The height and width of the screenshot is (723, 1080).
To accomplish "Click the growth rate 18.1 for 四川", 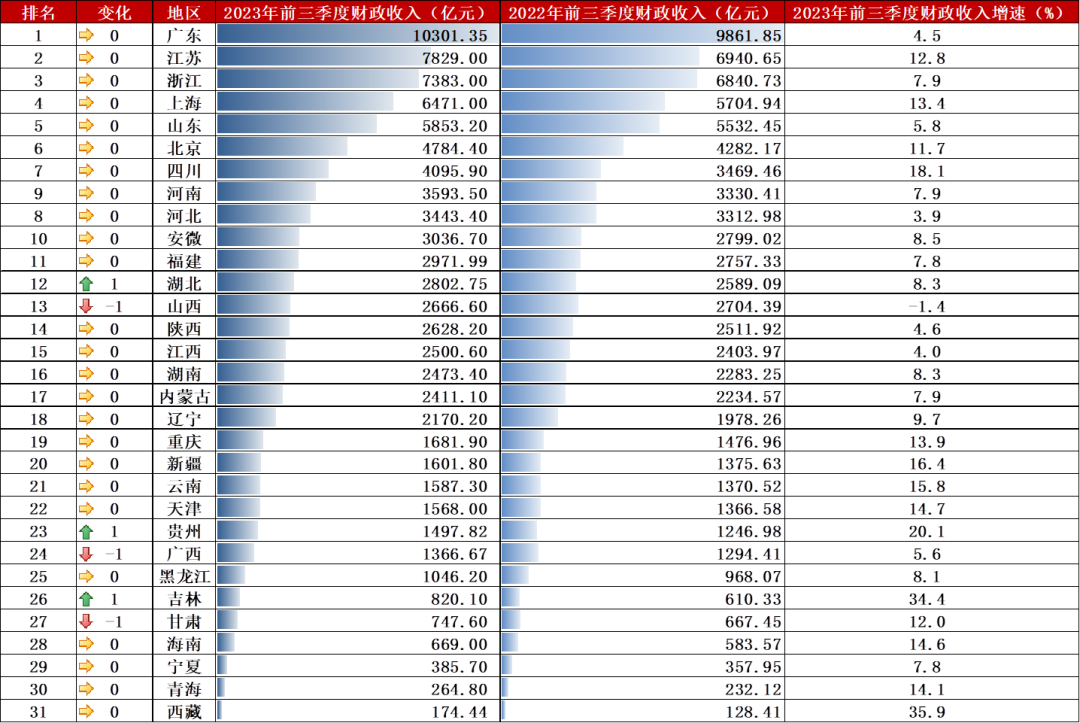I will coord(927,171).
